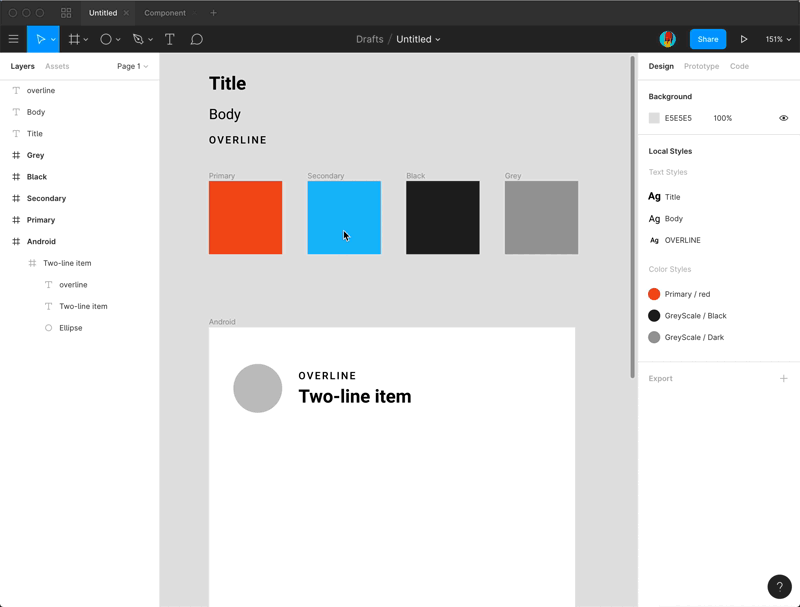This screenshot has width=800, height=607.
Task: Select the Two-line item frame layer
Action: [x=67, y=263]
